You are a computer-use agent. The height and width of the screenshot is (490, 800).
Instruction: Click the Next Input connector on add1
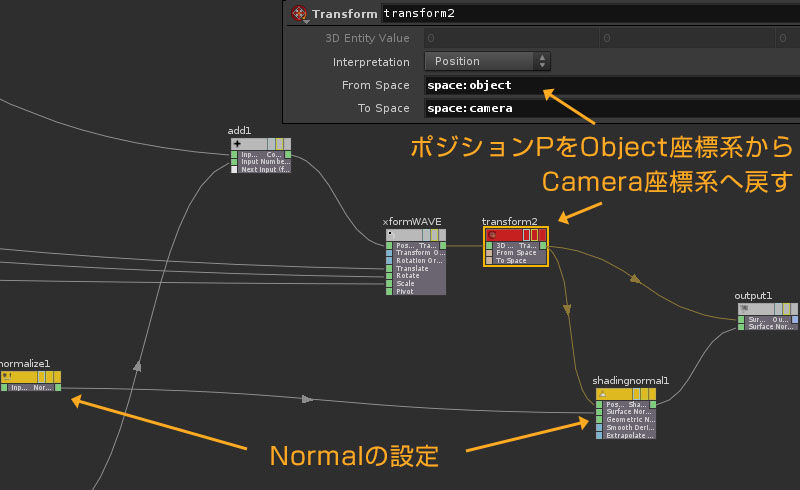235,170
